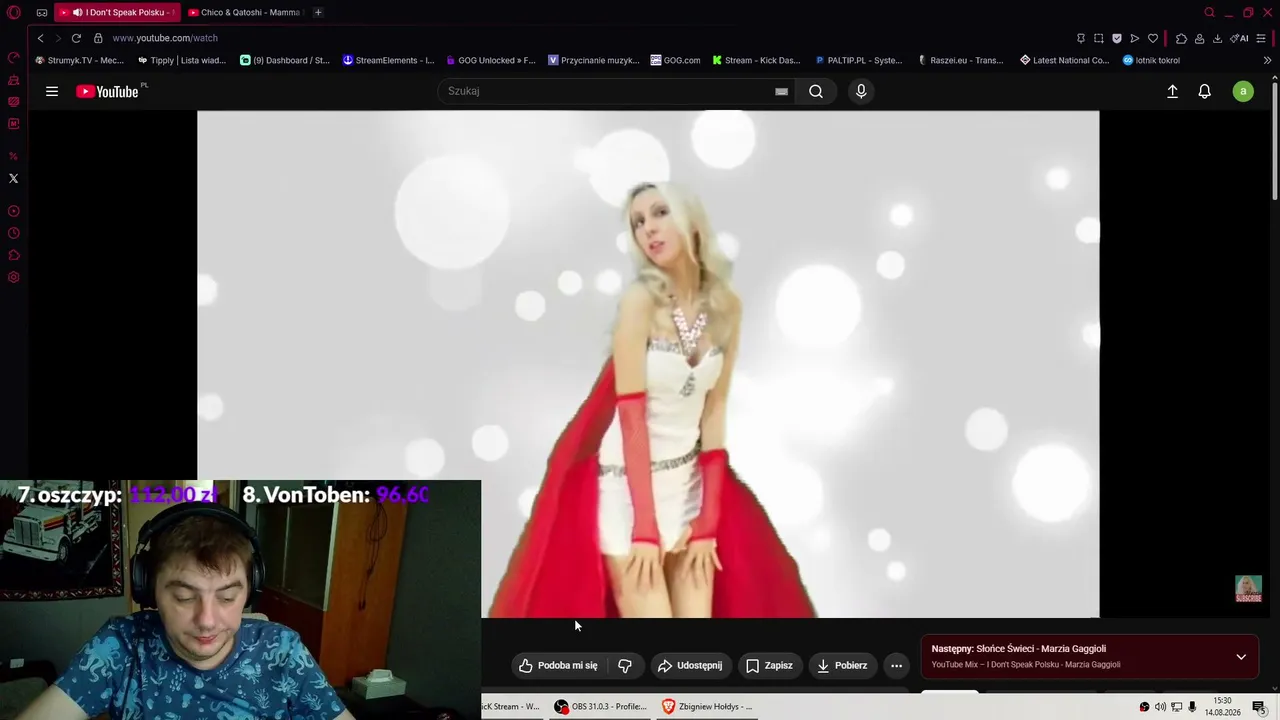The width and height of the screenshot is (1280, 720).
Task: Click the Następny: Słońce Świeci title
Action: tap(1019, 649)
